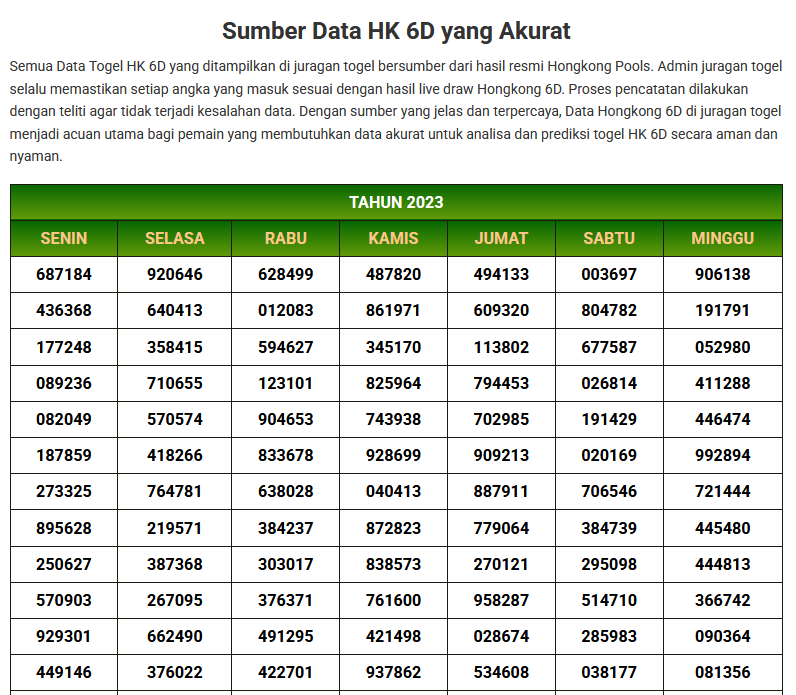Click the cell with number 123101

tap(285, 383)
